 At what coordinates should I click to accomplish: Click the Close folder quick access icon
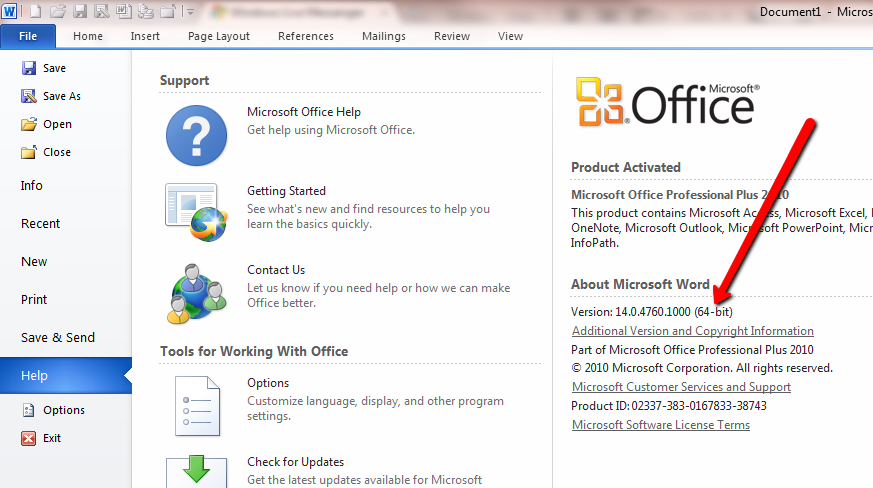[x=168, y=11]
